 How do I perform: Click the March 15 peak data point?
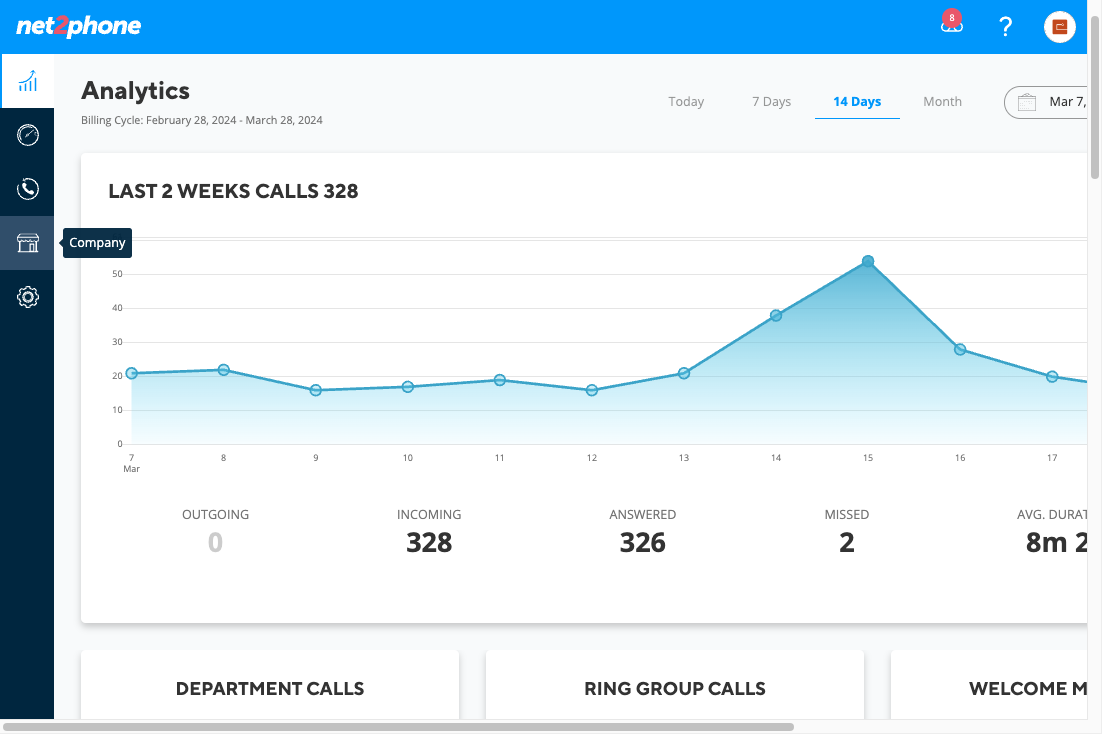868,262
